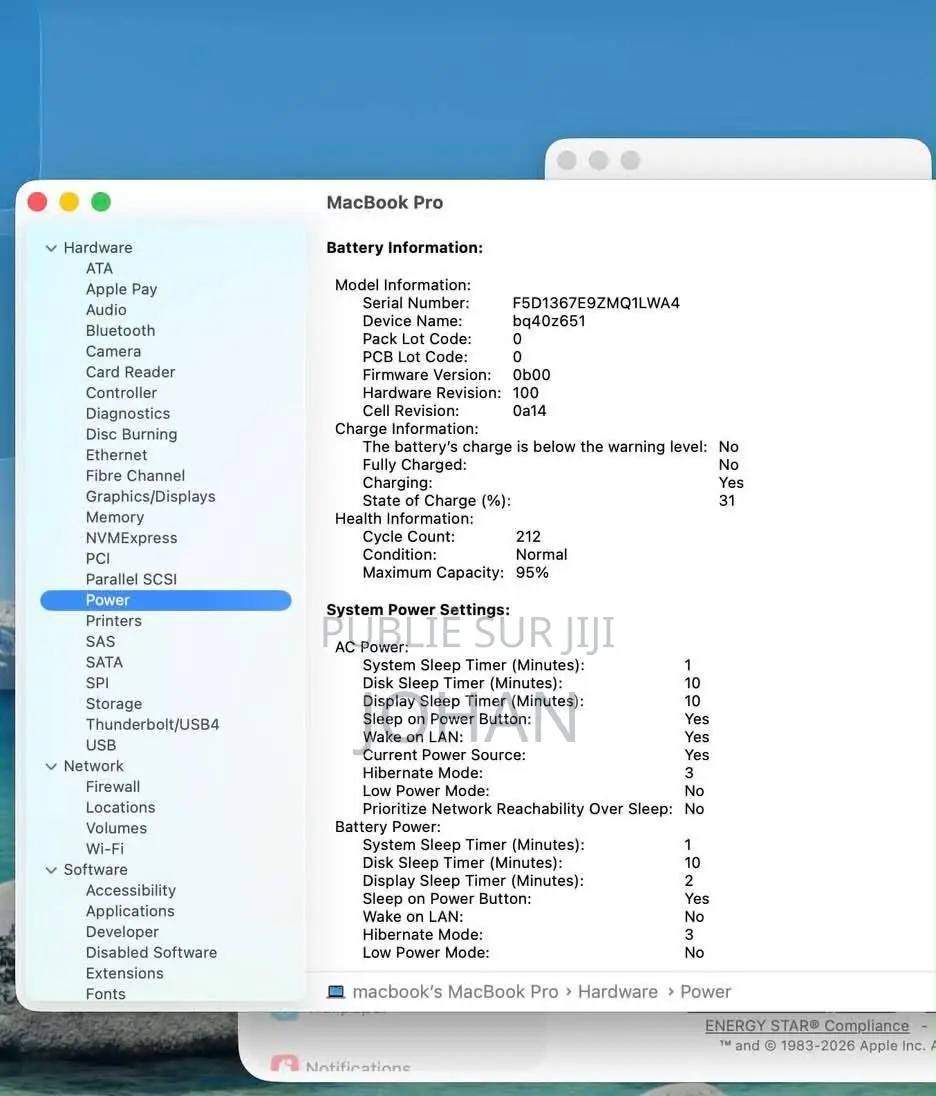Click the Condition value Normal
Image resolution: width=936 pixels, height=1096 pixels.
(541, 555)
